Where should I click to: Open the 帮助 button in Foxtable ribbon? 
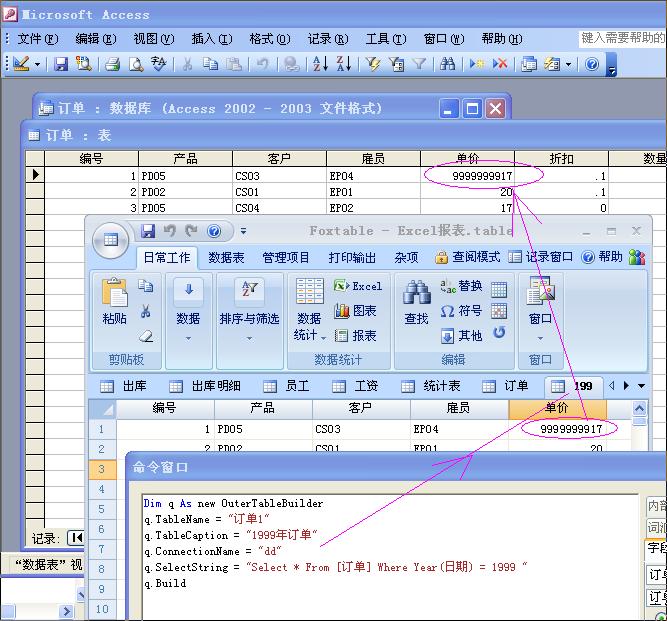[x=602, y=257]
